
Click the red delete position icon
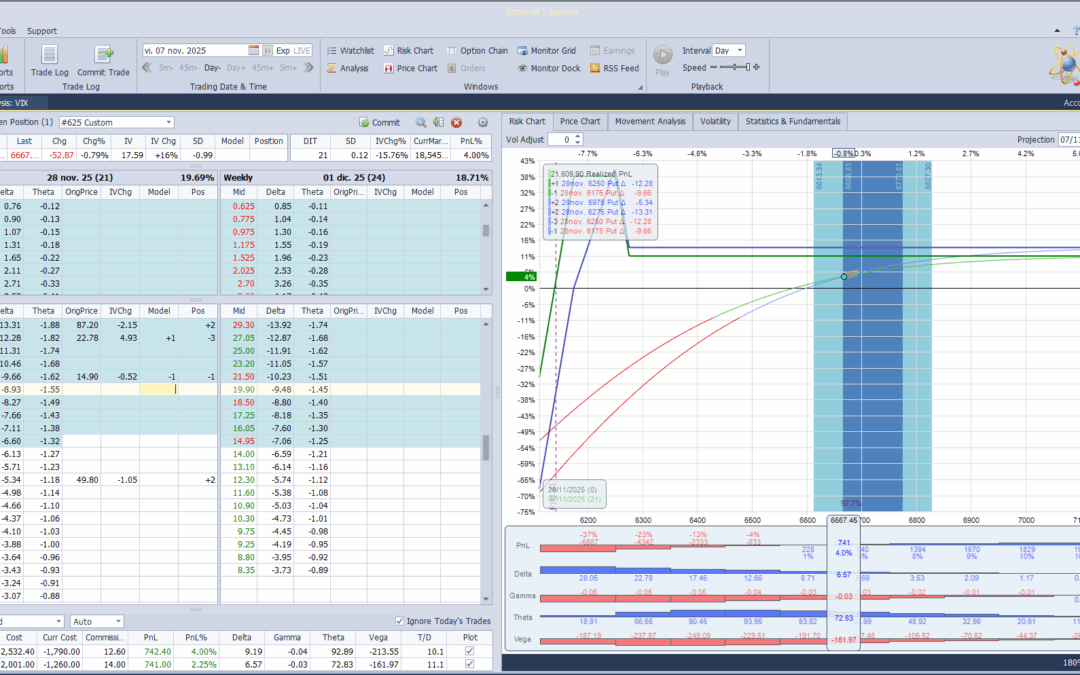coord(456,122)
